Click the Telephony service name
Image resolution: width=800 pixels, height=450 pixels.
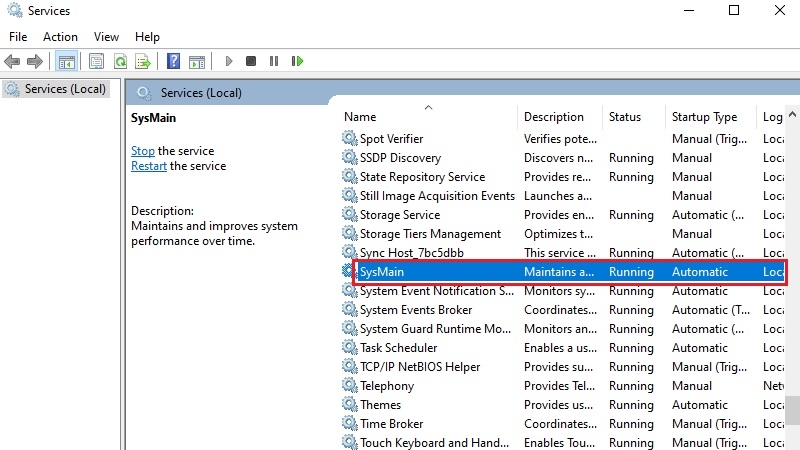pyautogui.click(x=387, y=386)
